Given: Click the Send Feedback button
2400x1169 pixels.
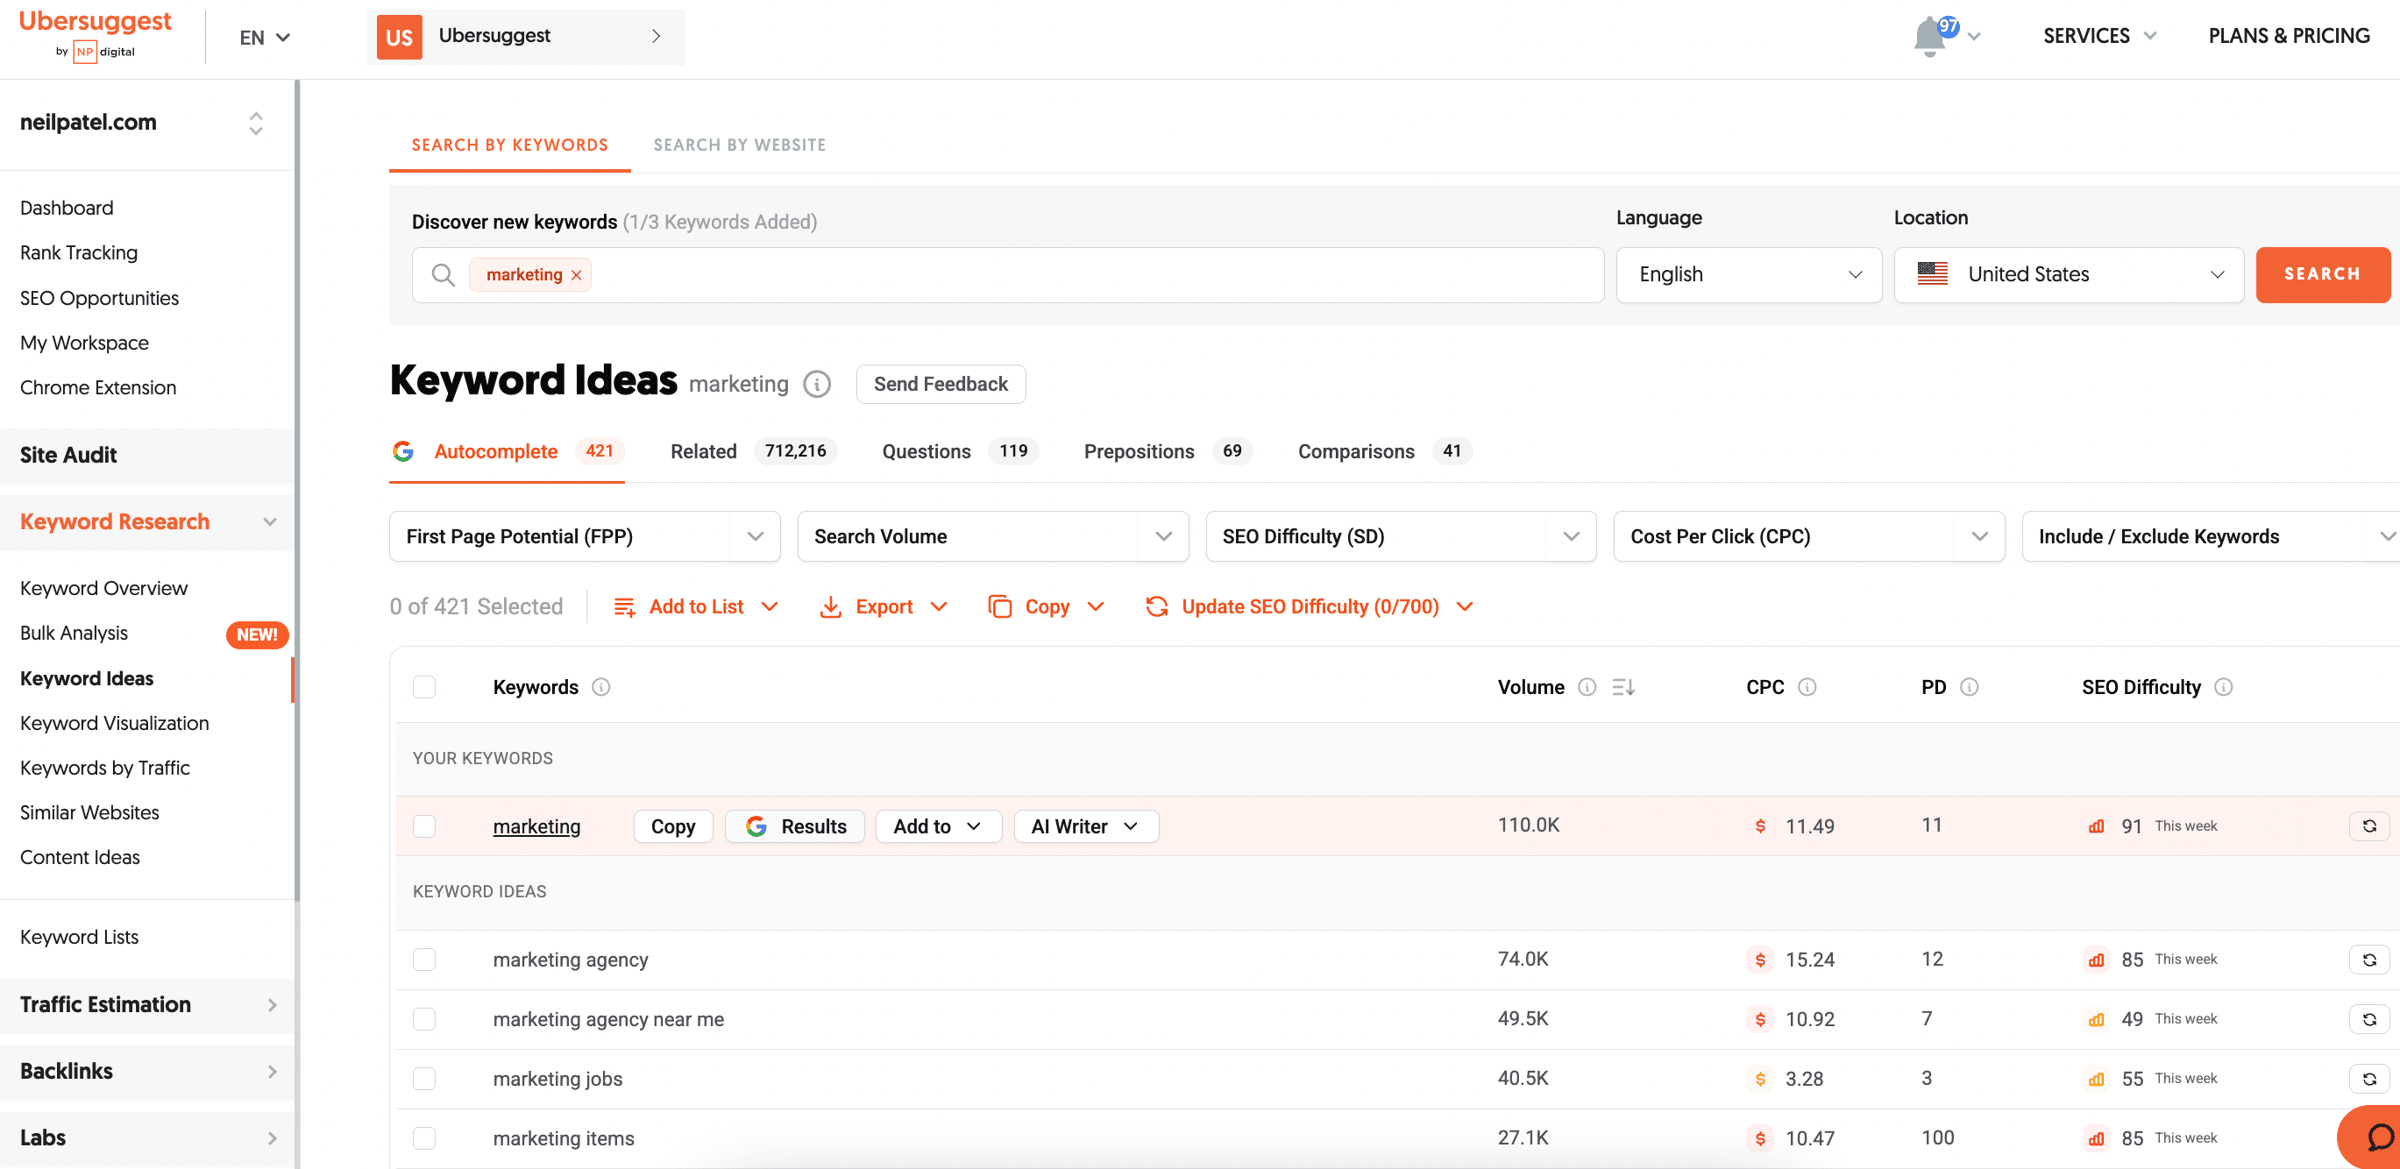Looking at the screenshot, I should (940, 384).
